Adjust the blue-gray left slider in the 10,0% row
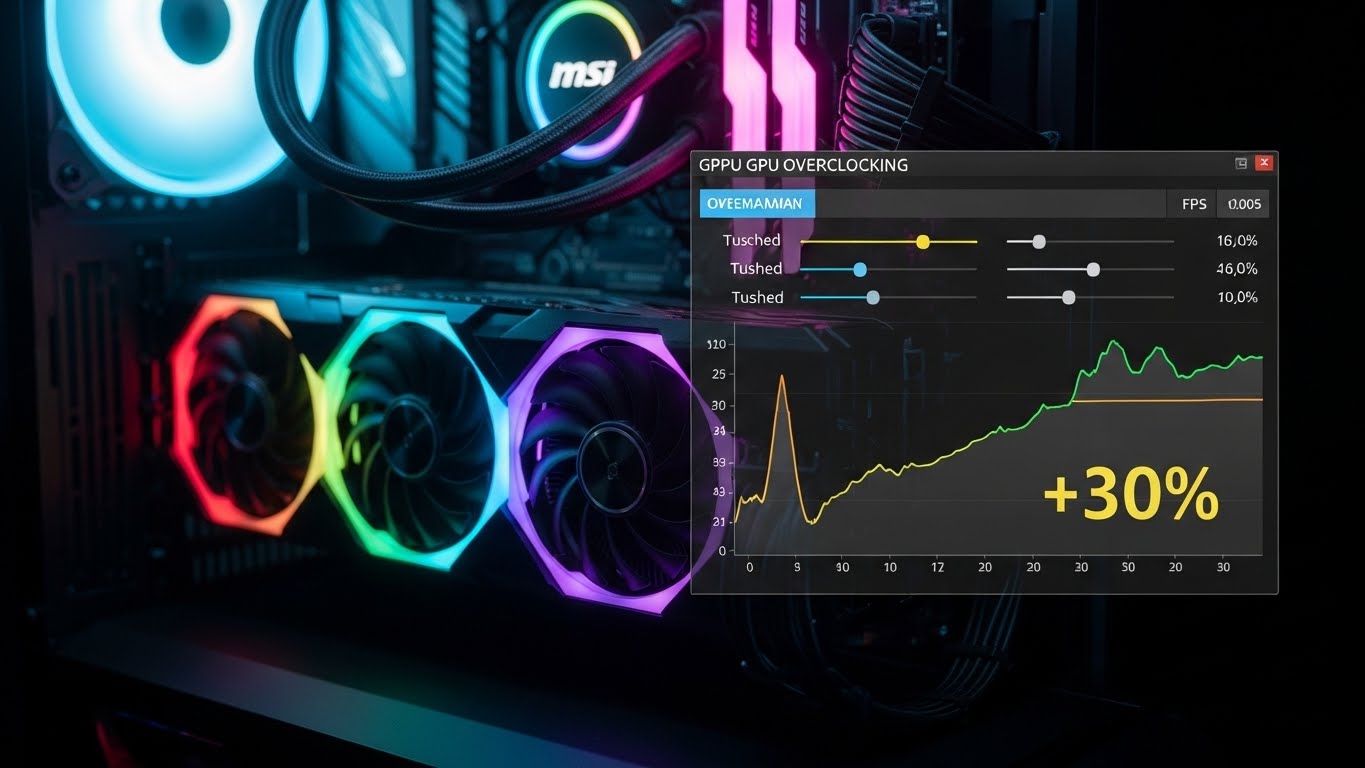This screenshot has width=1365, height=768. pos(873,297)
